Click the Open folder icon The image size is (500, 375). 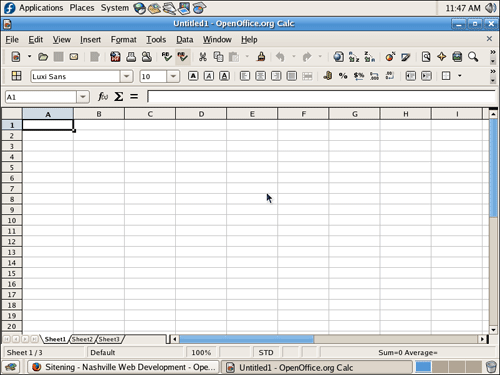[43, 57]
